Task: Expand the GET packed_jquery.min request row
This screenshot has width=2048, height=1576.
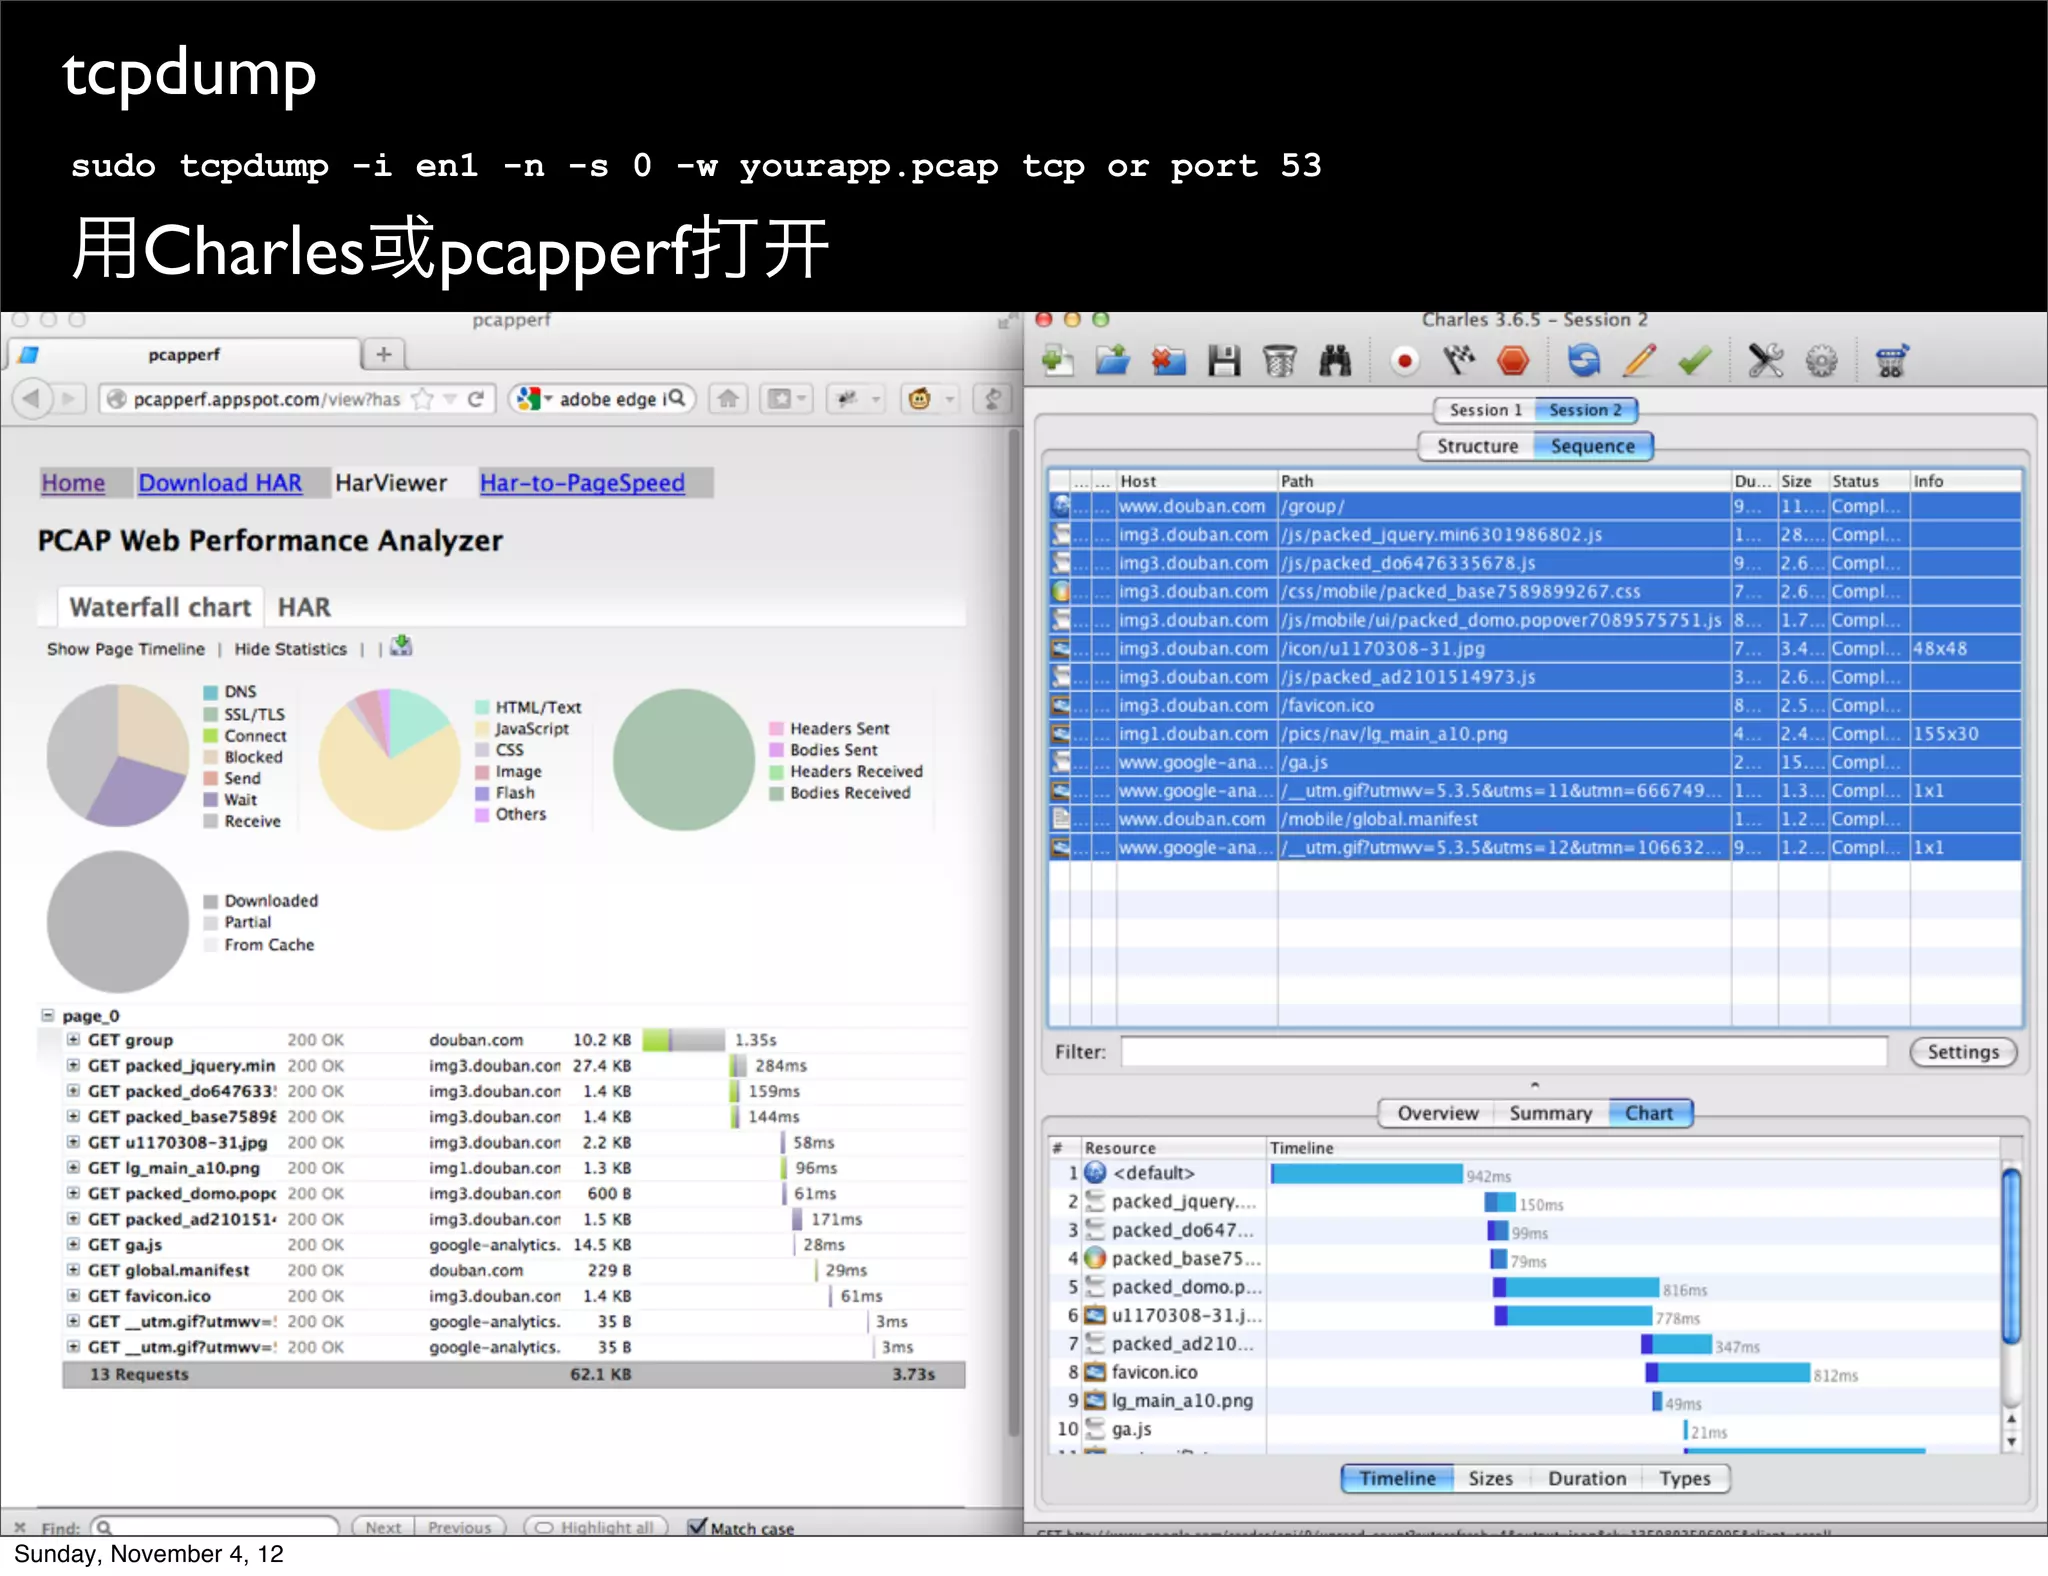Action: click(x=73, y=1066)
